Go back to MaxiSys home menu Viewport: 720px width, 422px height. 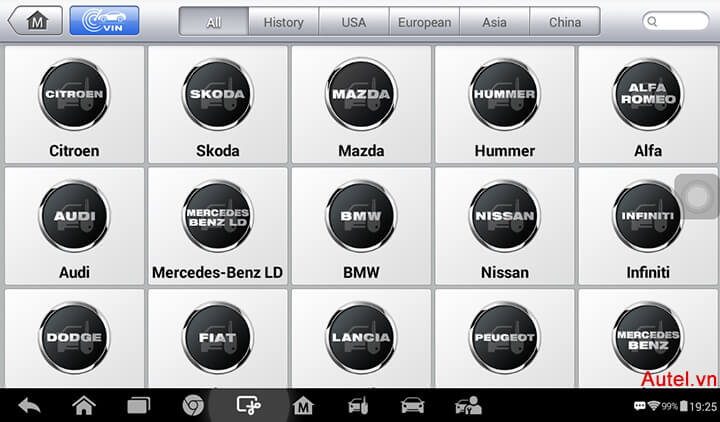click(35, 21)
